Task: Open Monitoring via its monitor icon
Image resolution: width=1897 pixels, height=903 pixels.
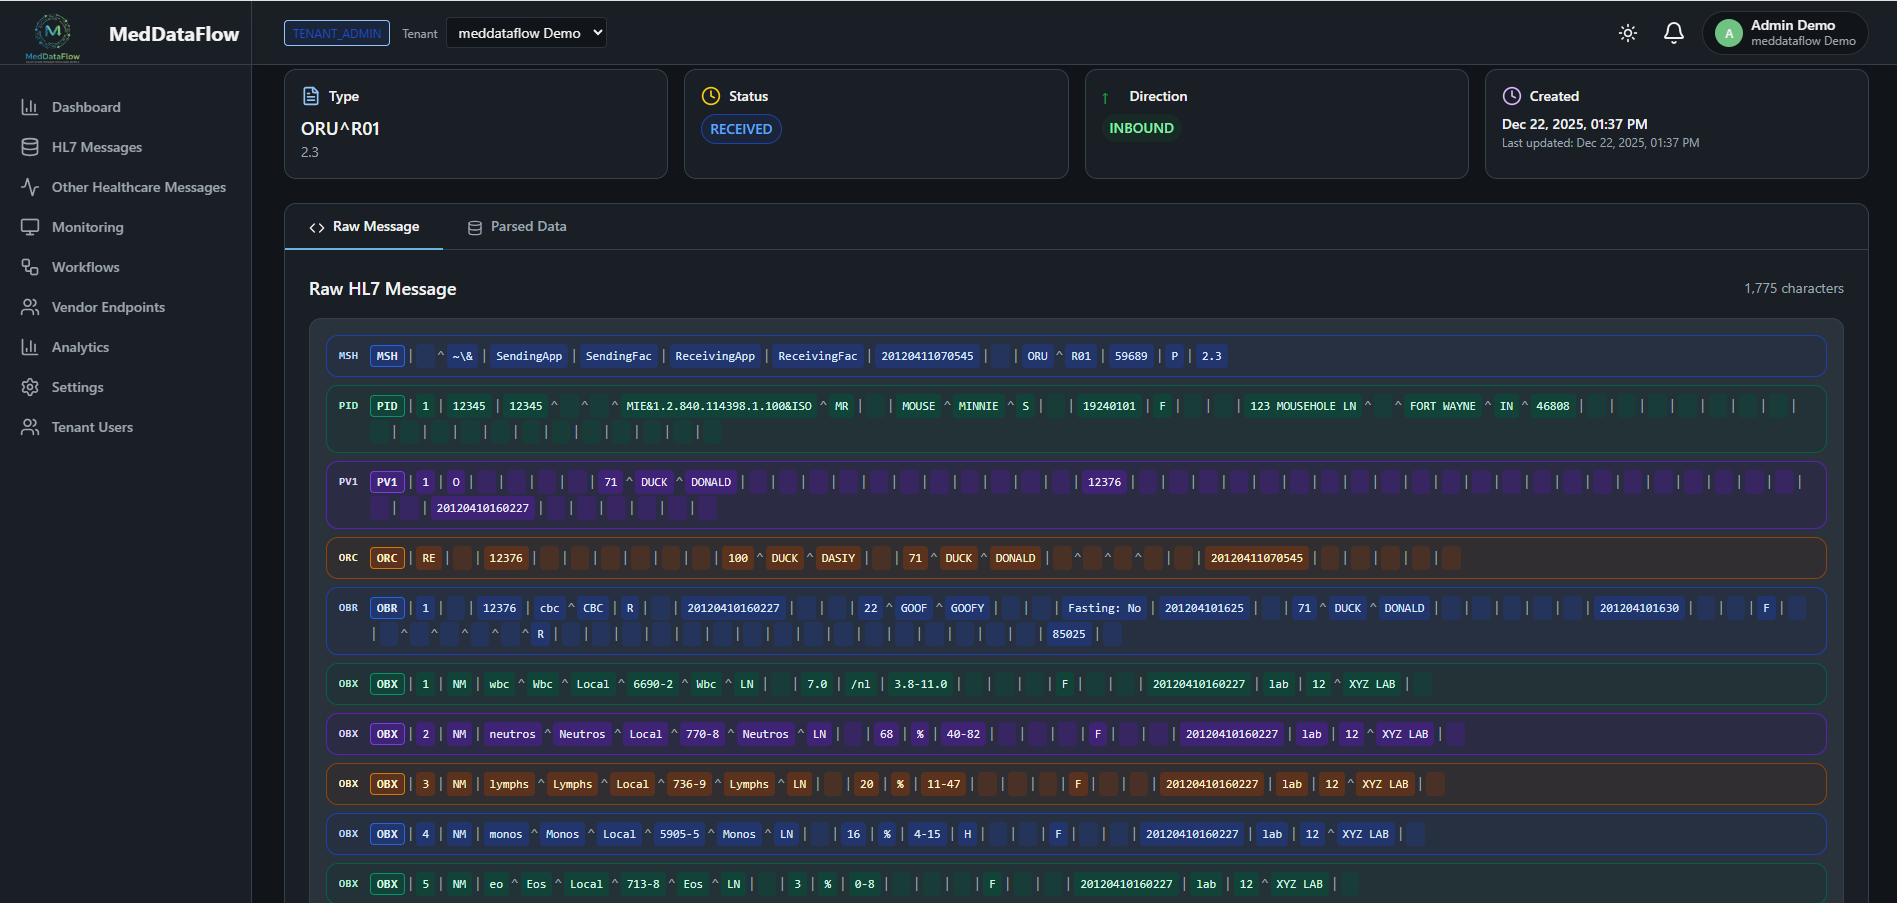Action: (x=31, y=227)
